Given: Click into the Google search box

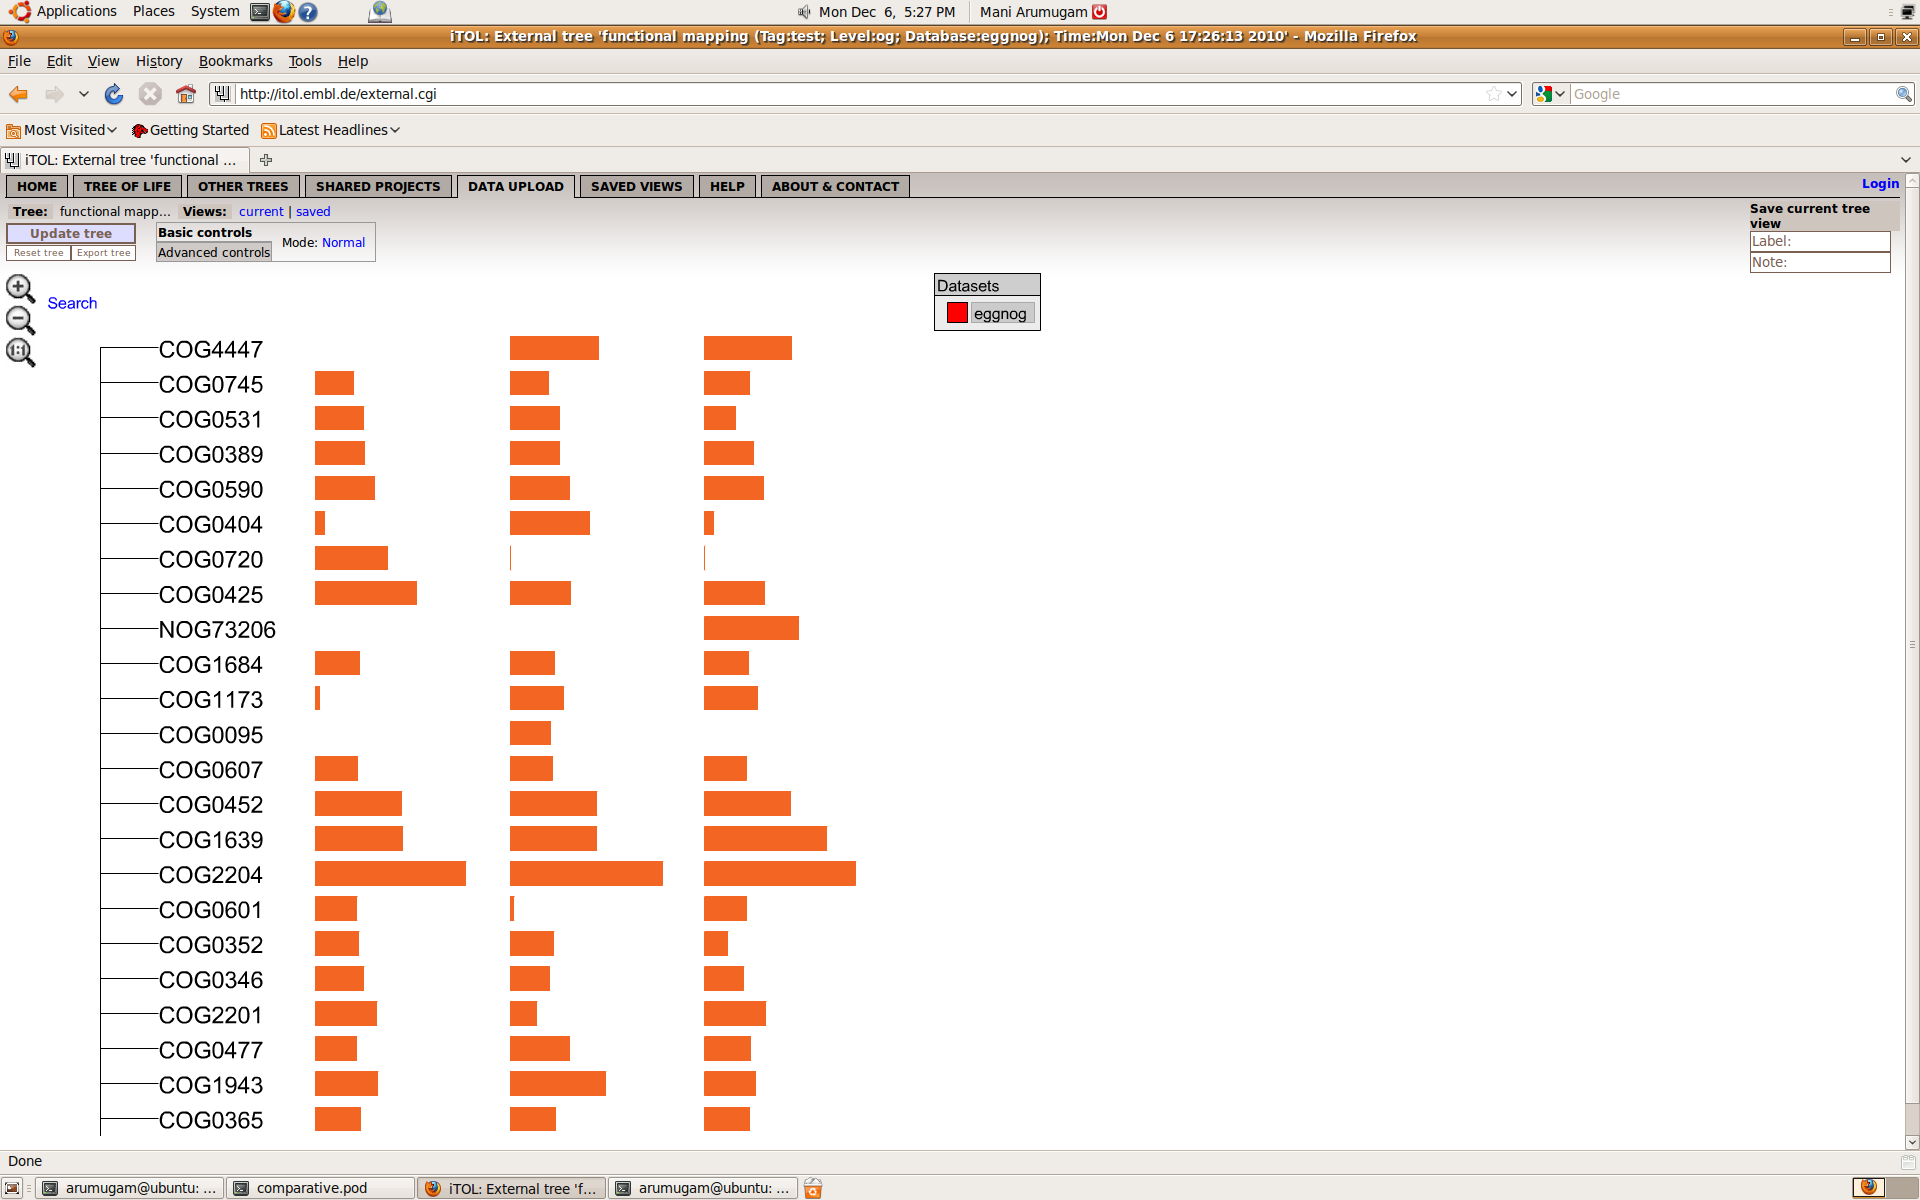Looking at the screenshot, I should click(x=1732, y=94).
